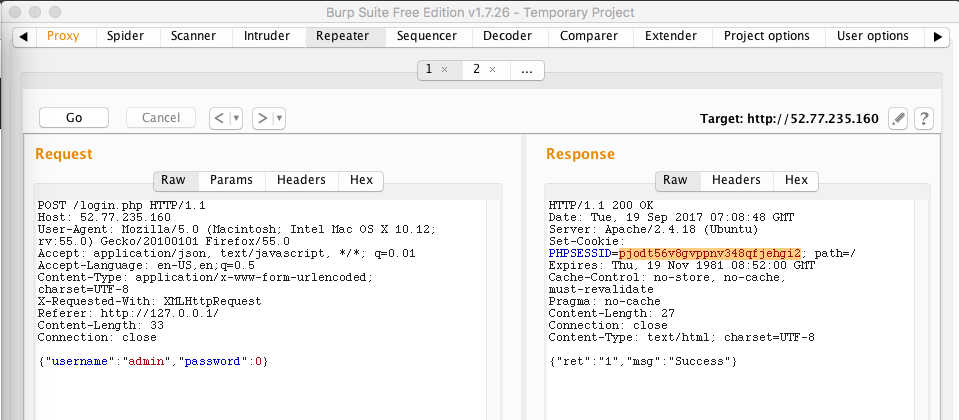Click the Server: Apache/2.4.18 header line
This screenshot has width=959, height=420.
click(x=653, y=229)
